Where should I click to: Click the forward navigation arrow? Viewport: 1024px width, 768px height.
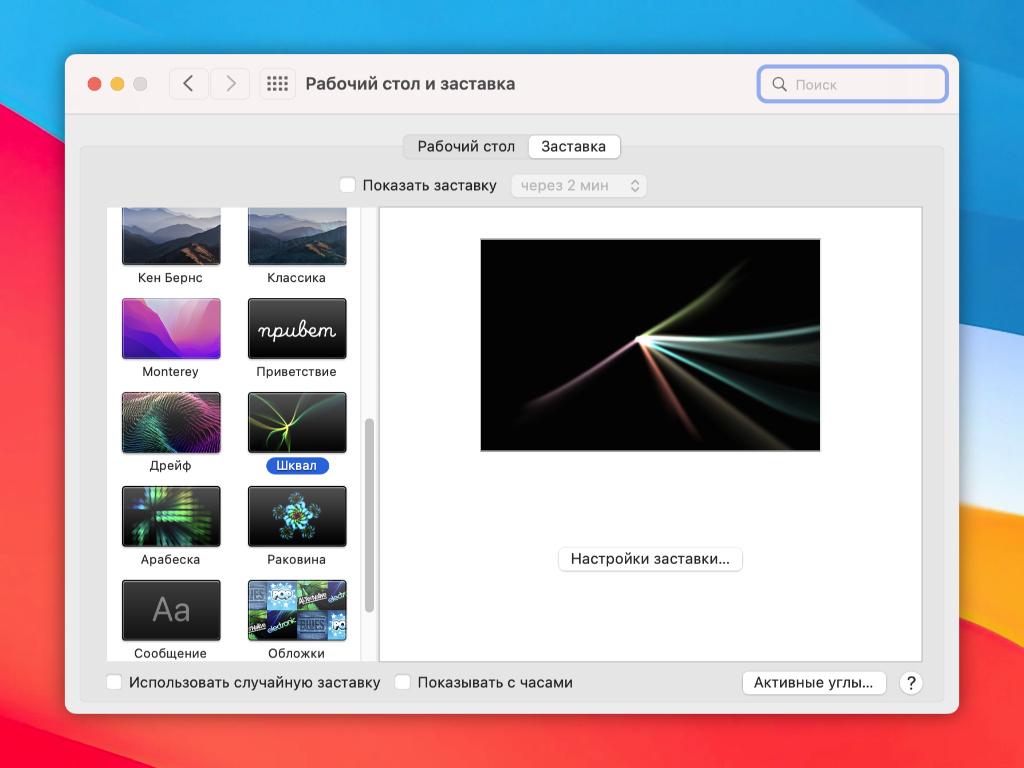pos(230,84)
